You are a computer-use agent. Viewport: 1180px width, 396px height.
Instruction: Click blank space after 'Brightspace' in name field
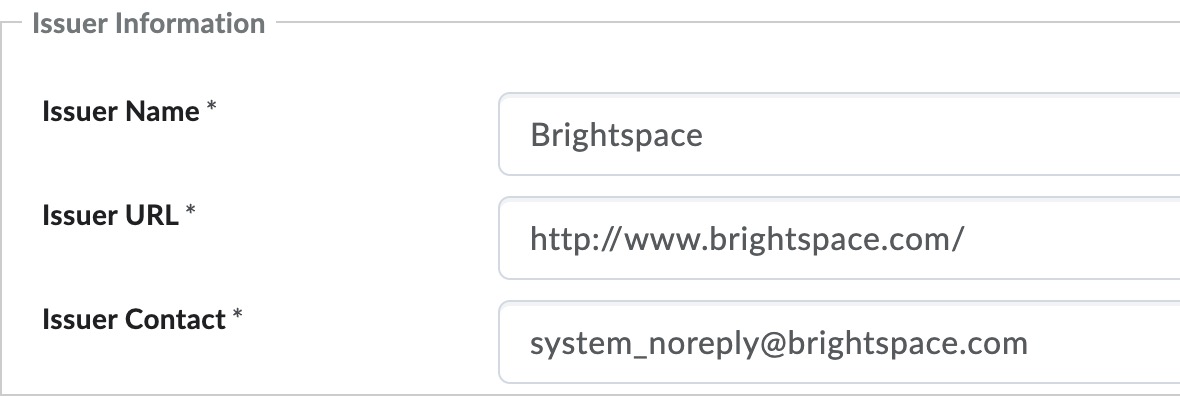pos(941,134)
